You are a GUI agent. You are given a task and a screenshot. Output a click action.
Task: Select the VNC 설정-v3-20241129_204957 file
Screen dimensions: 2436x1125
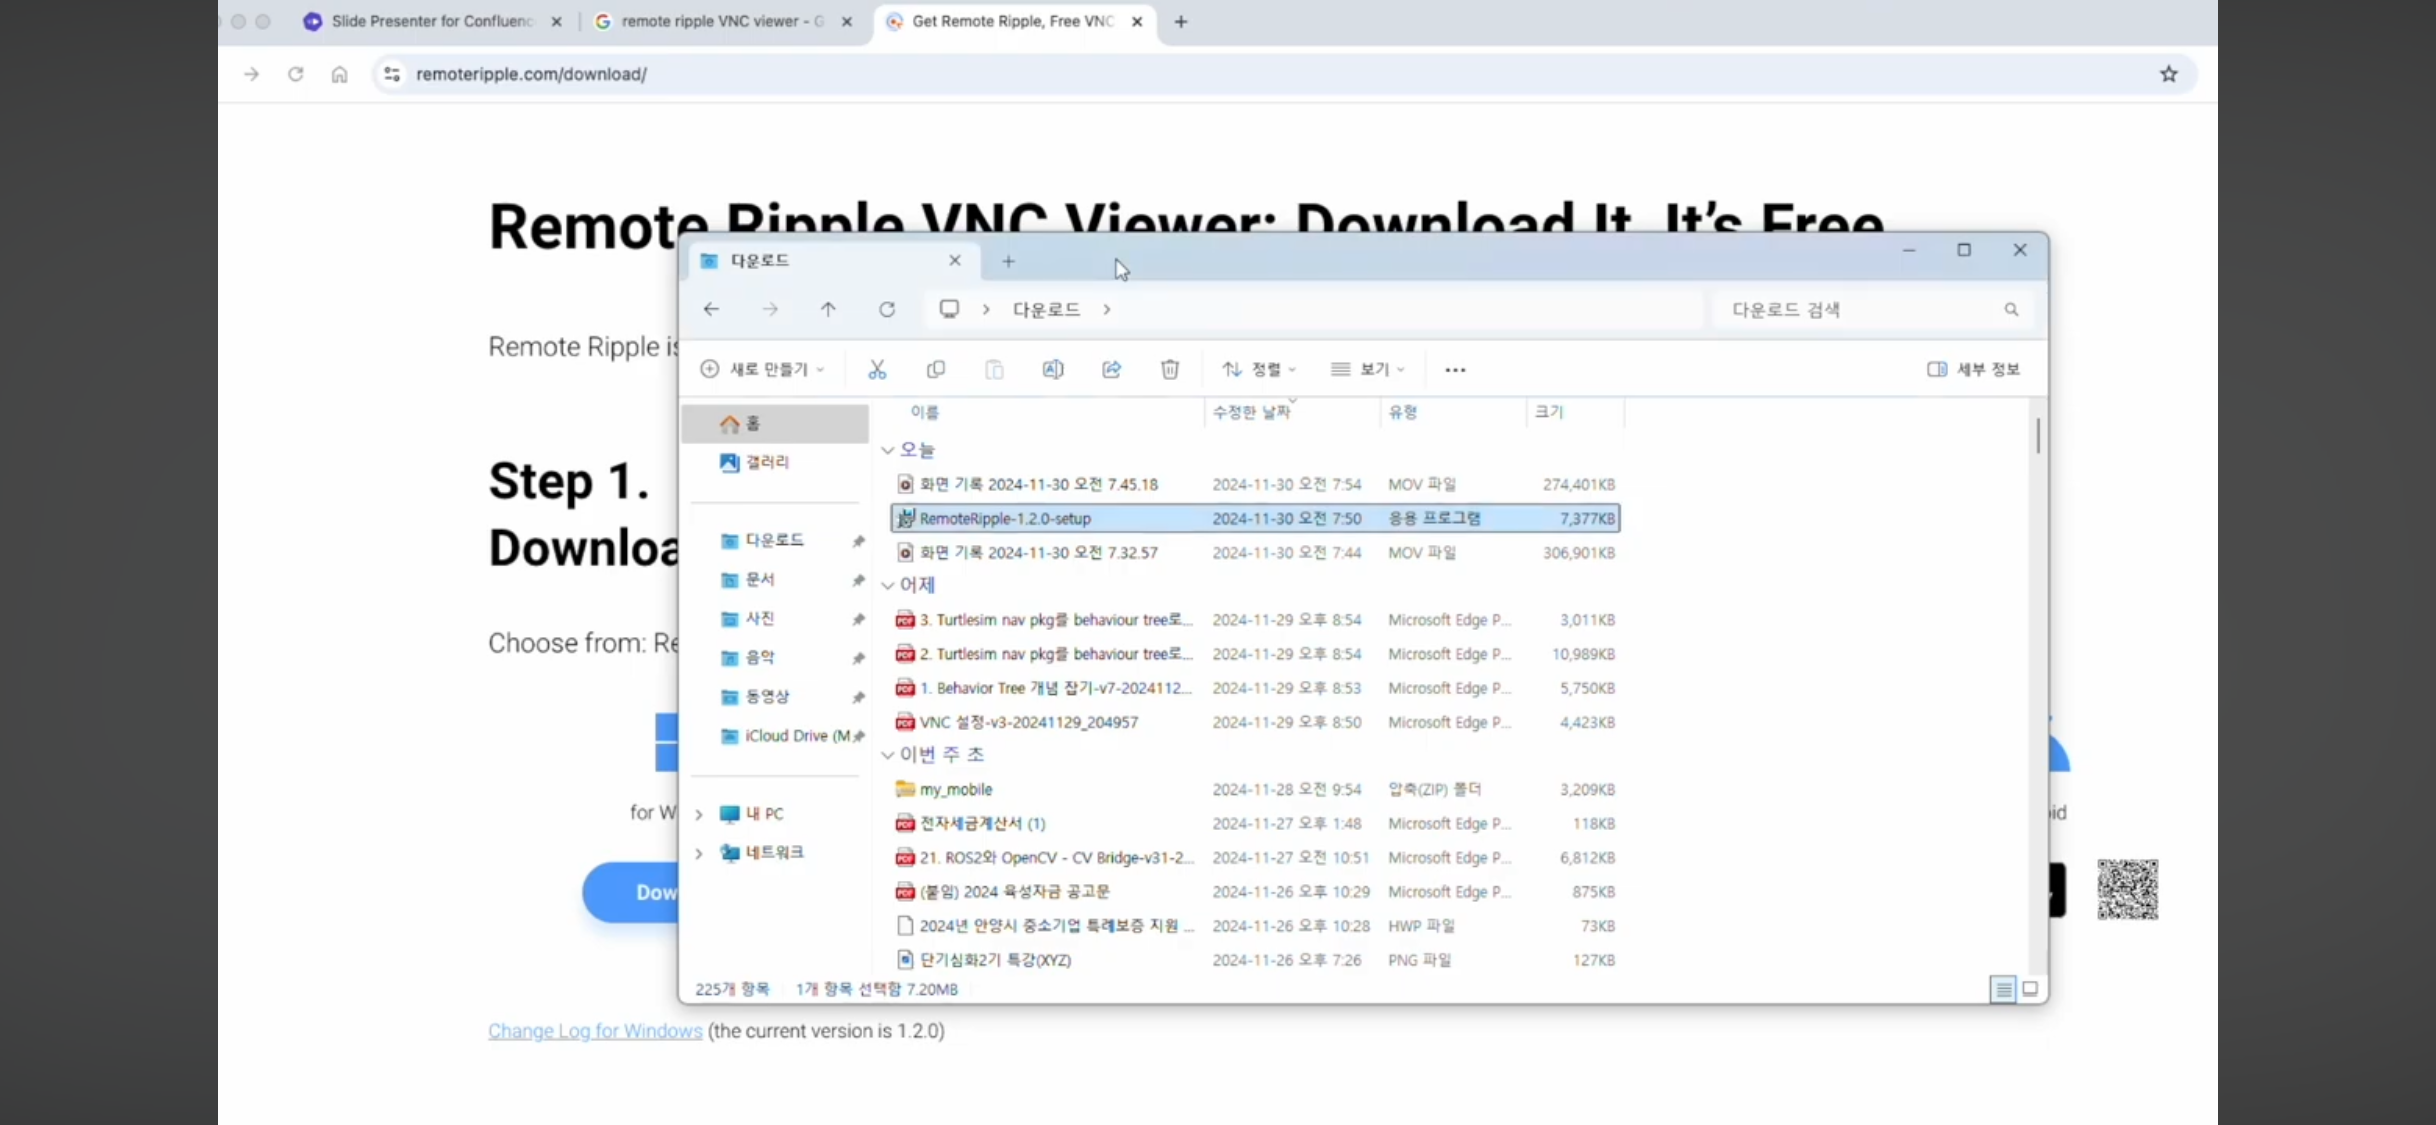pos(1255,722)
